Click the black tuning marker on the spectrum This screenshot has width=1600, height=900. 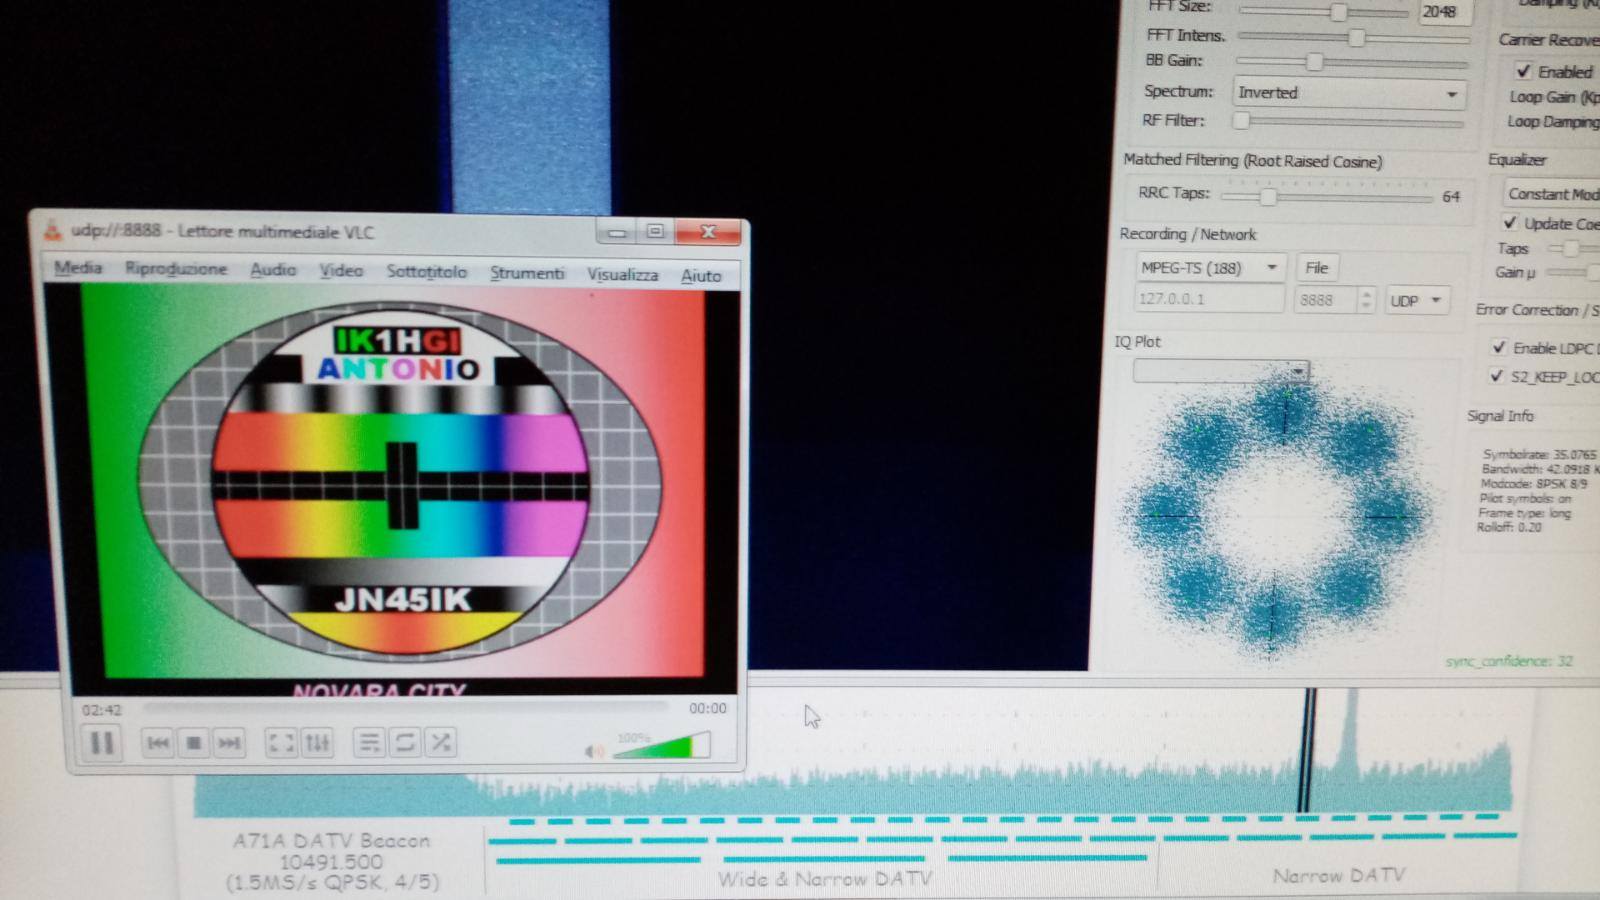pos(1306,750)
